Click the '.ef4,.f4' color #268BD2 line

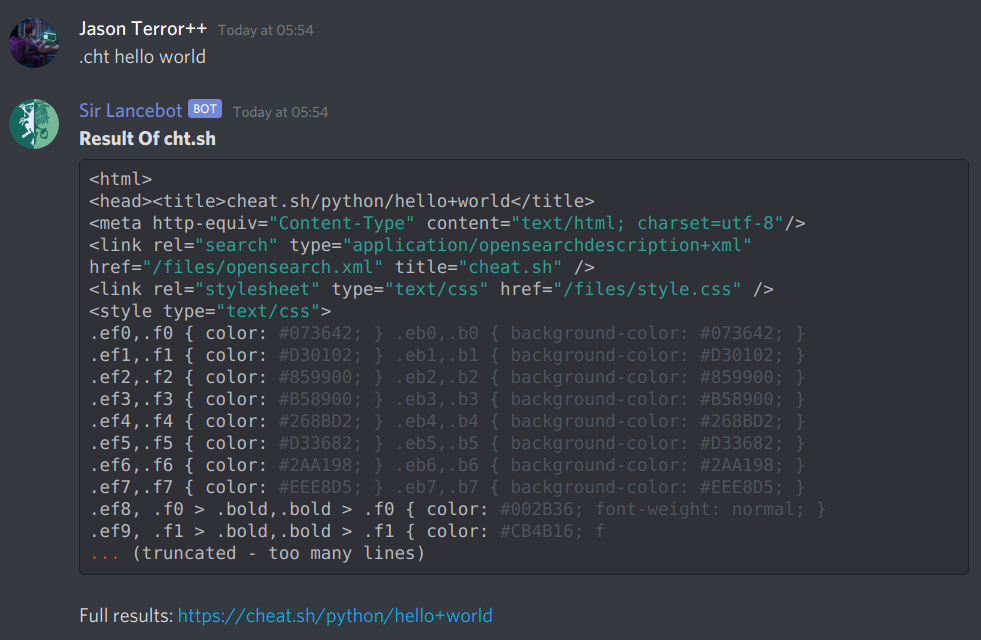447,421
